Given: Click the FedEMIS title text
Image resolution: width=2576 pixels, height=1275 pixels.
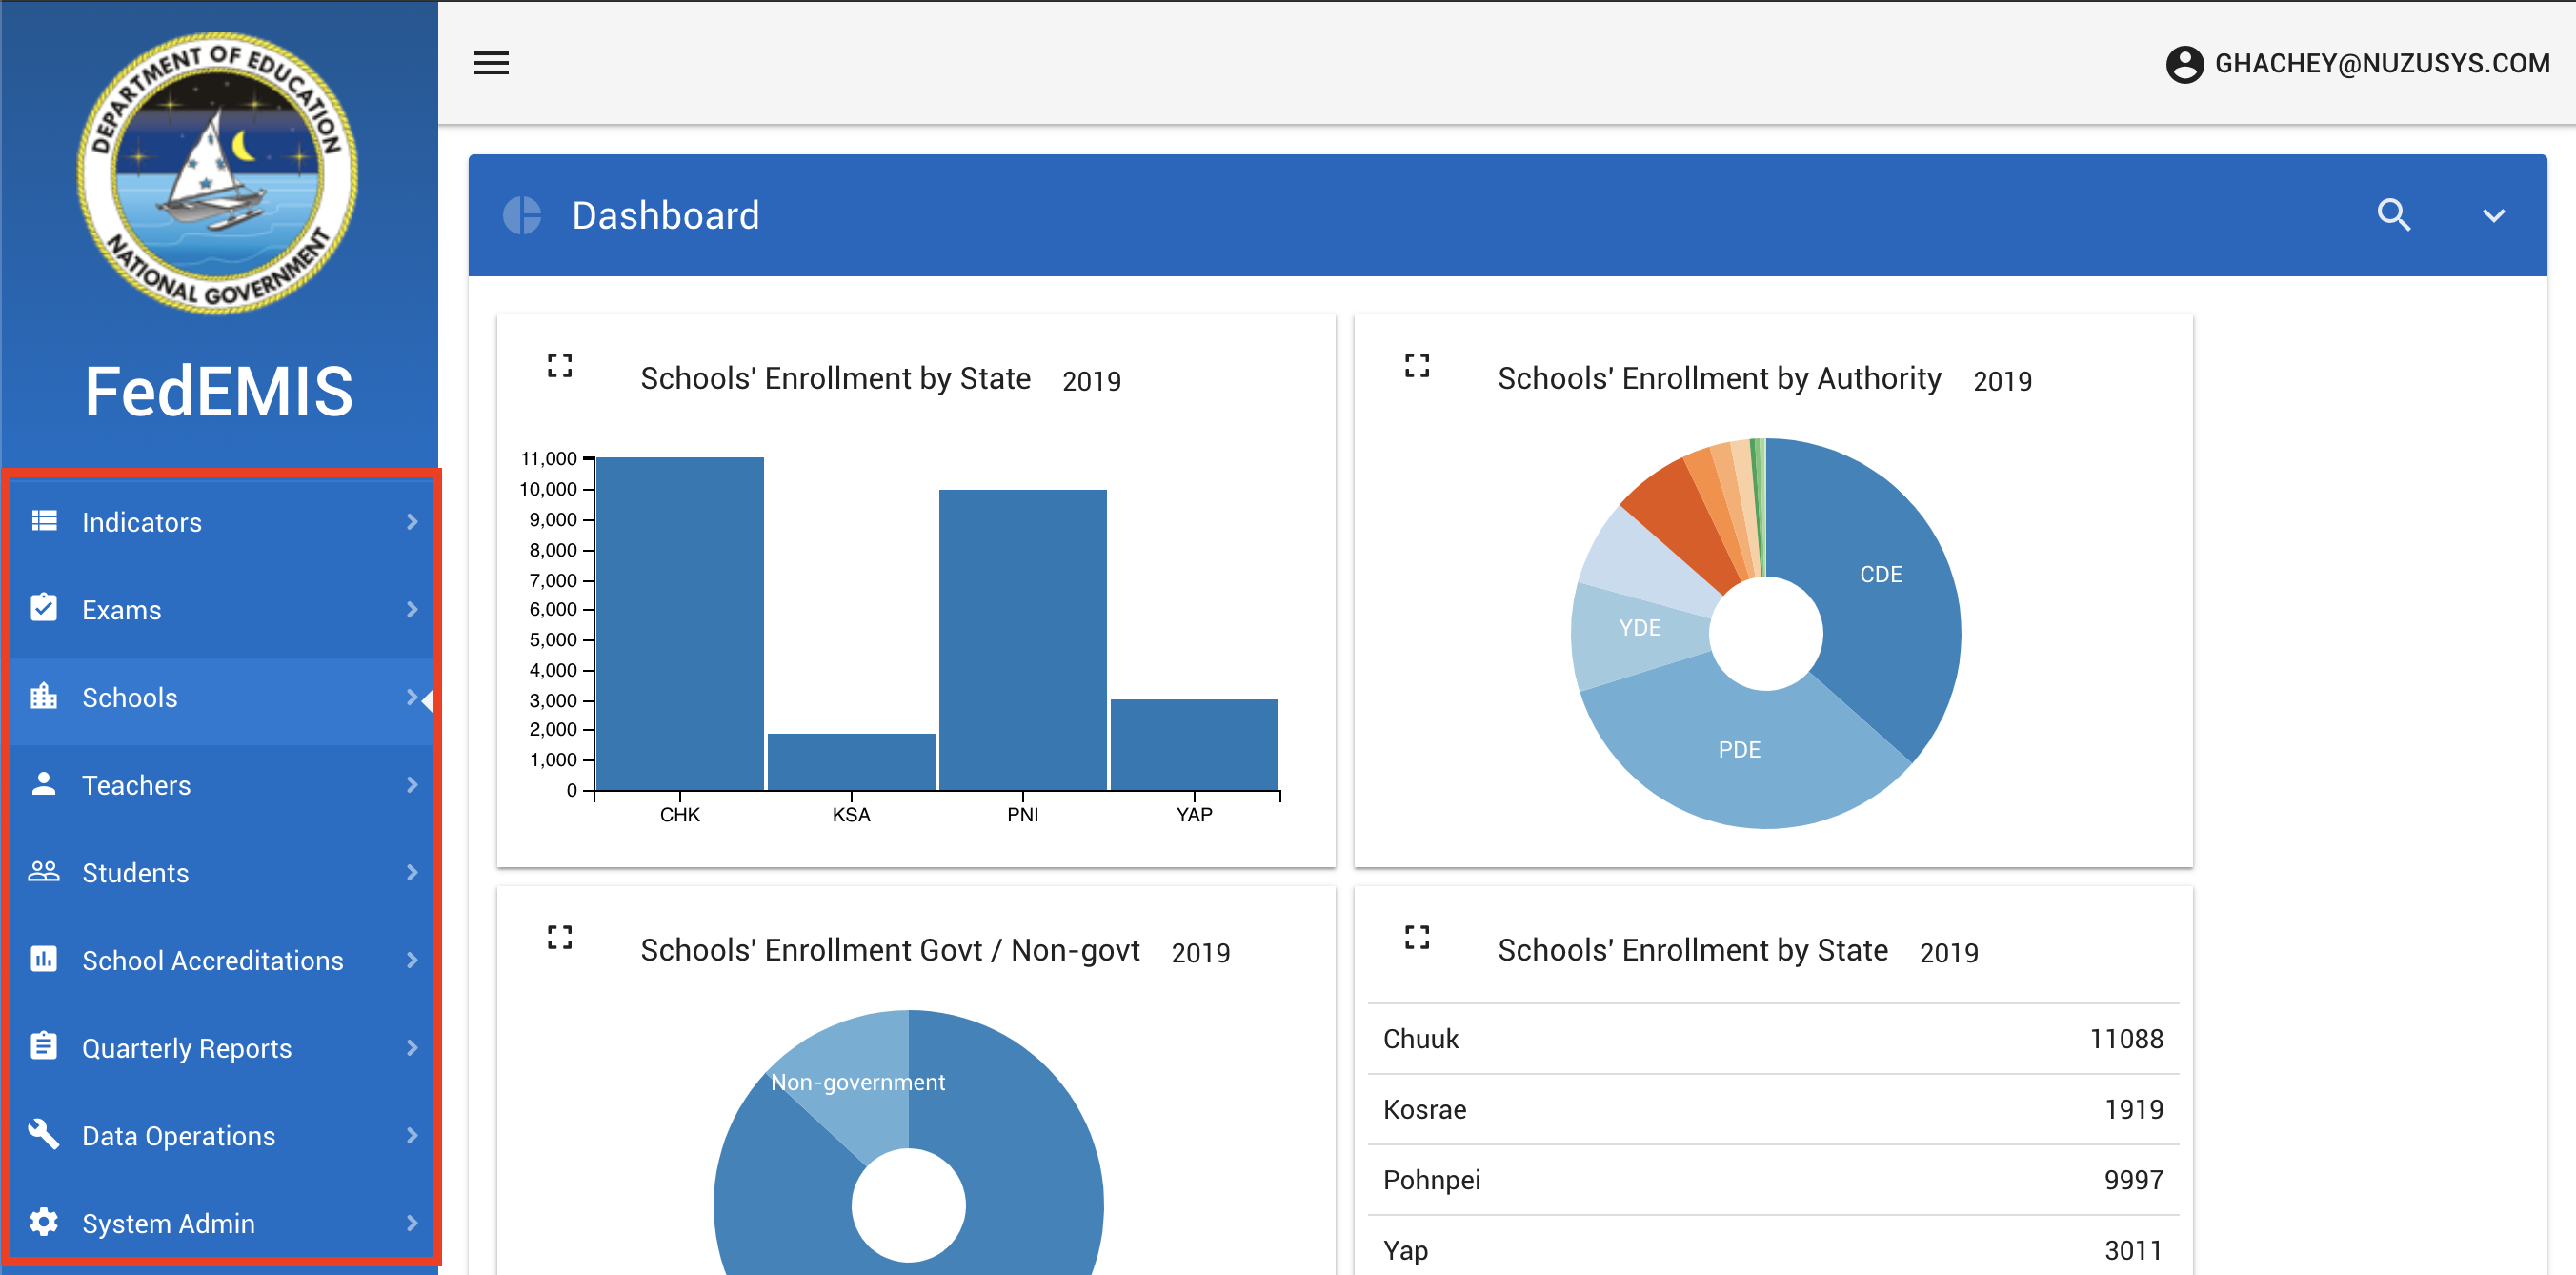Looking at the screenshot, I should [218, 391].
